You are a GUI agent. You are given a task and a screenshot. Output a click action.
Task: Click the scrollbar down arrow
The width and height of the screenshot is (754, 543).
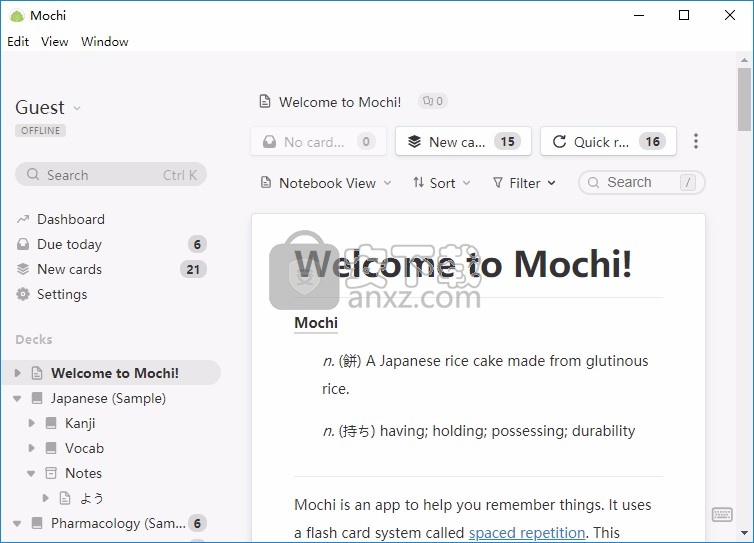pos(744,533)
